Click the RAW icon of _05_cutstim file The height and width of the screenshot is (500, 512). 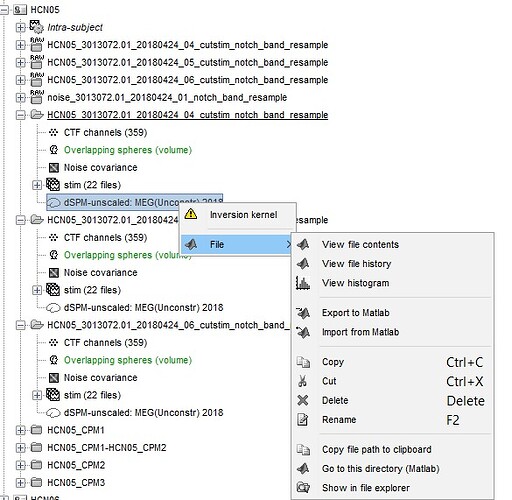coord(36,62)
